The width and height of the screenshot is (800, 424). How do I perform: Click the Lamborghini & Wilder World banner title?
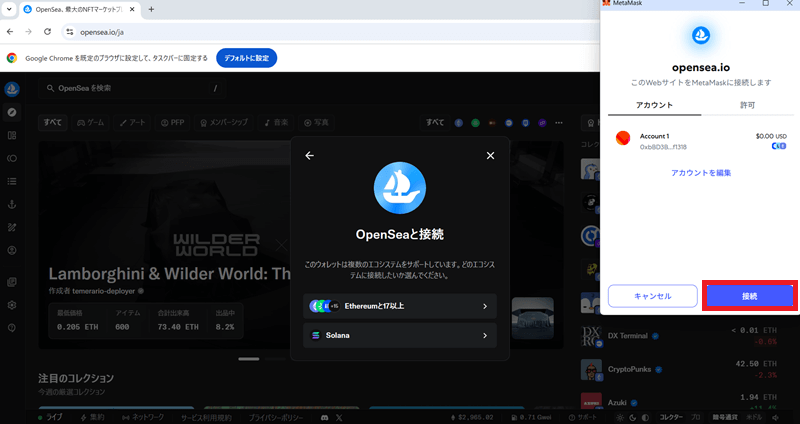(x=170, y=273)
